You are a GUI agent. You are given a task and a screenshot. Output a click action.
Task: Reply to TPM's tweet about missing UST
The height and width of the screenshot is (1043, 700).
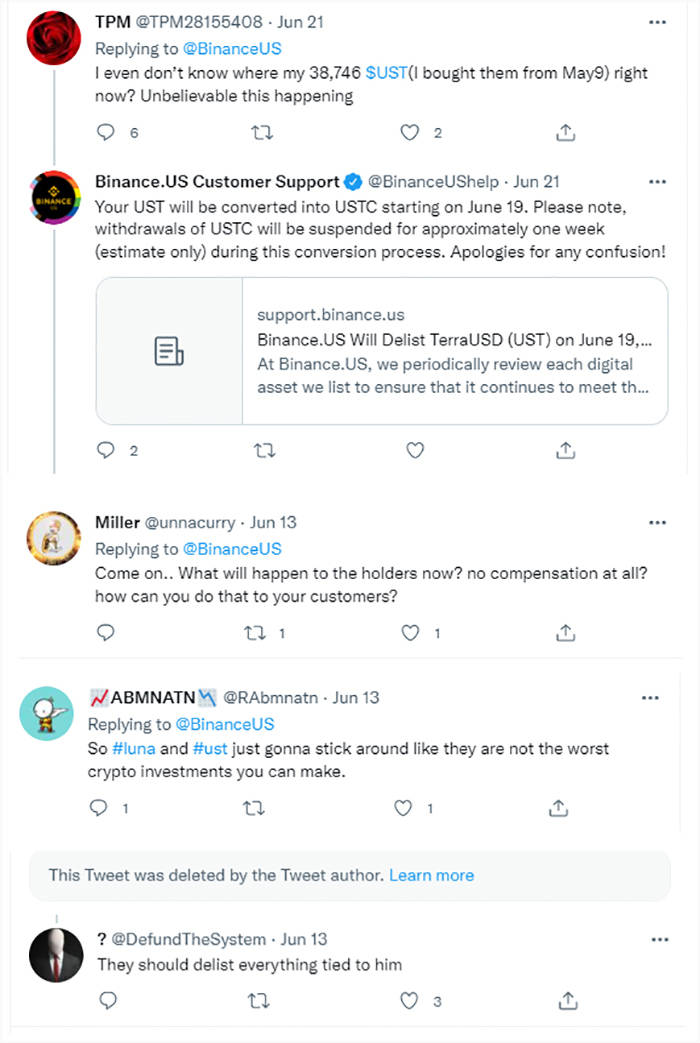pyautogui.click(x=105, y=131)
